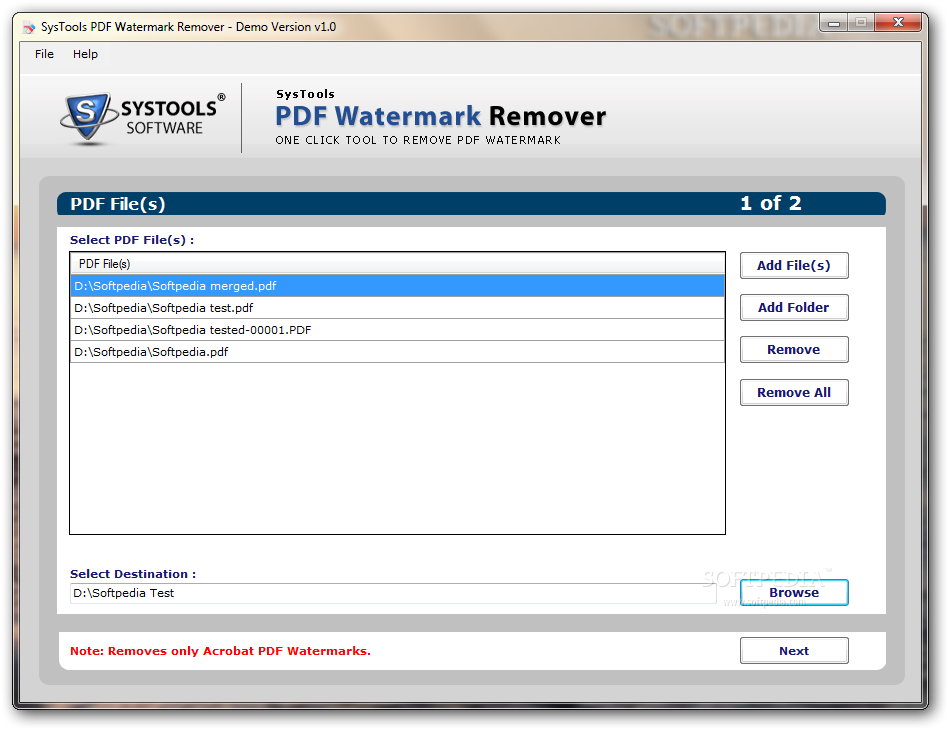Click the Remove button

[x=793, y=349]
